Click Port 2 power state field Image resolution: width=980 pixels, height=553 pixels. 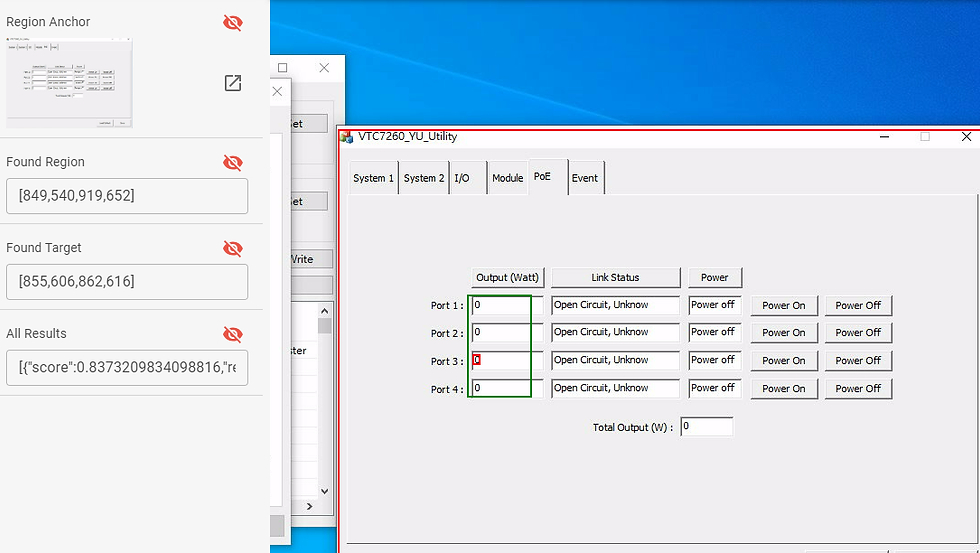(x=715, y=332)
